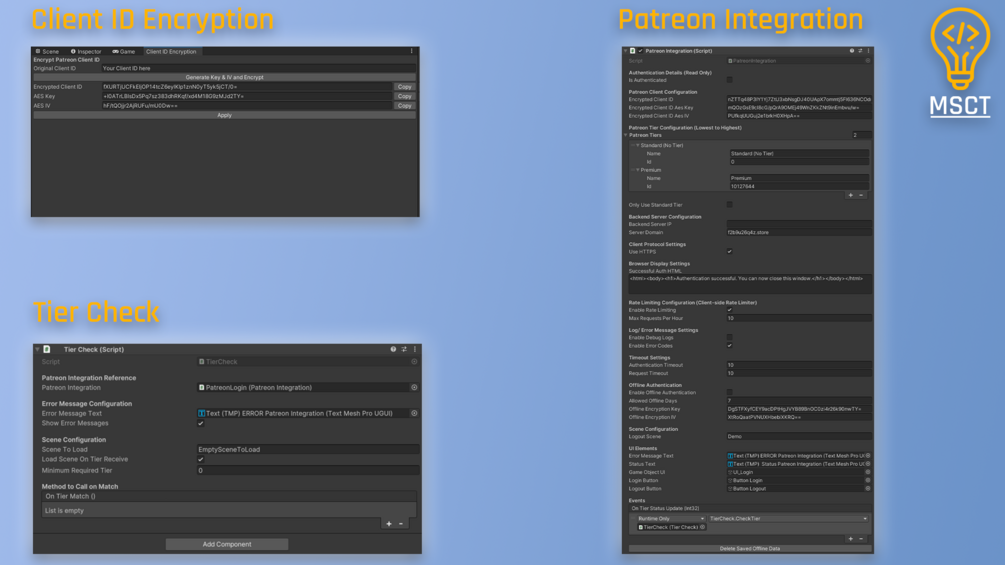Toggle Patreon Integration component enabled checkbox
Screen dimensions: 1005x565
tap(640, 51)
